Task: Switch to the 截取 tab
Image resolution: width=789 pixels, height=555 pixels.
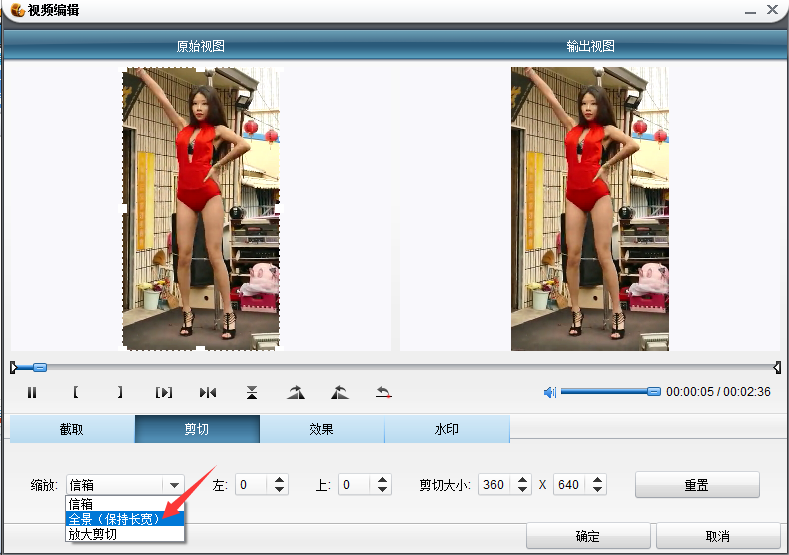Action: point(72,429)
